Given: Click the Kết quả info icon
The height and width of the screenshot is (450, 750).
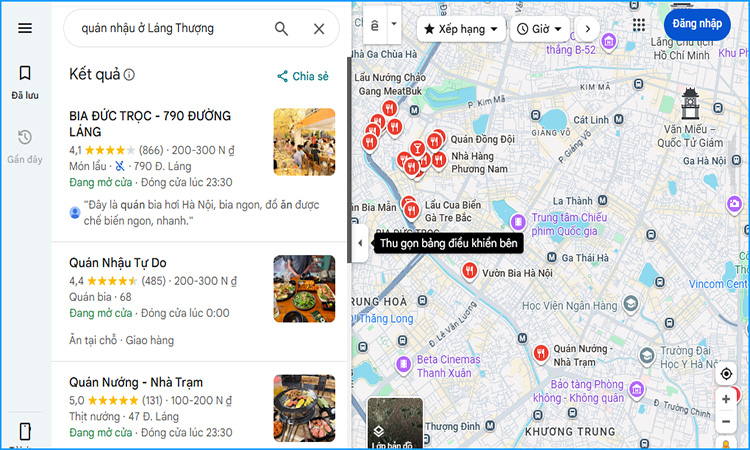Looking at the screenshot, I should pos(129,75).
